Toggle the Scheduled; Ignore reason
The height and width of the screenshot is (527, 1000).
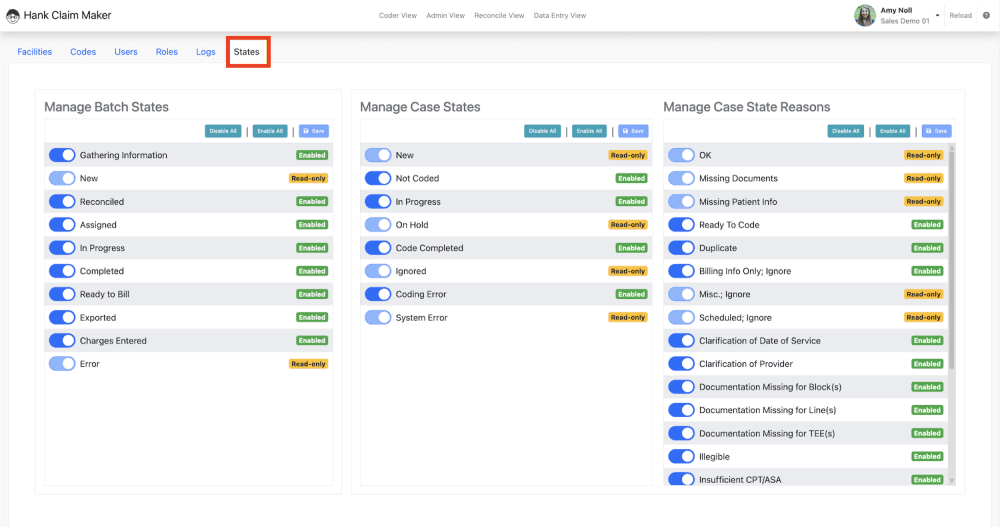tap(681, 317)
